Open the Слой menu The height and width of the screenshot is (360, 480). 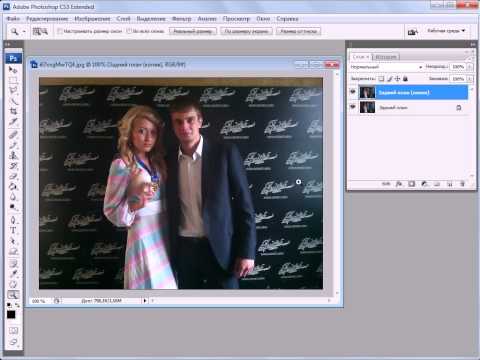coord(123,19)
